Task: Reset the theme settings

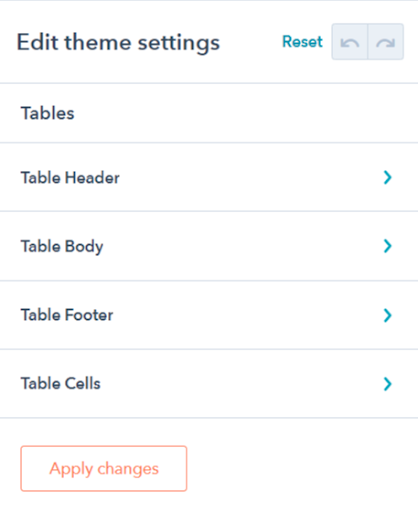Action: click(302, 42)
